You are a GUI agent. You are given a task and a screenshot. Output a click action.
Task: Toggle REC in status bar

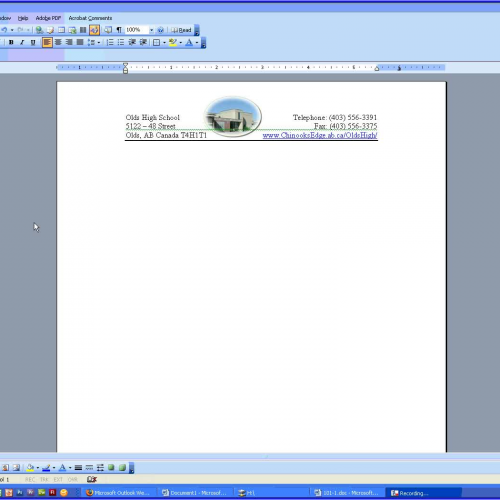point(30,480)
